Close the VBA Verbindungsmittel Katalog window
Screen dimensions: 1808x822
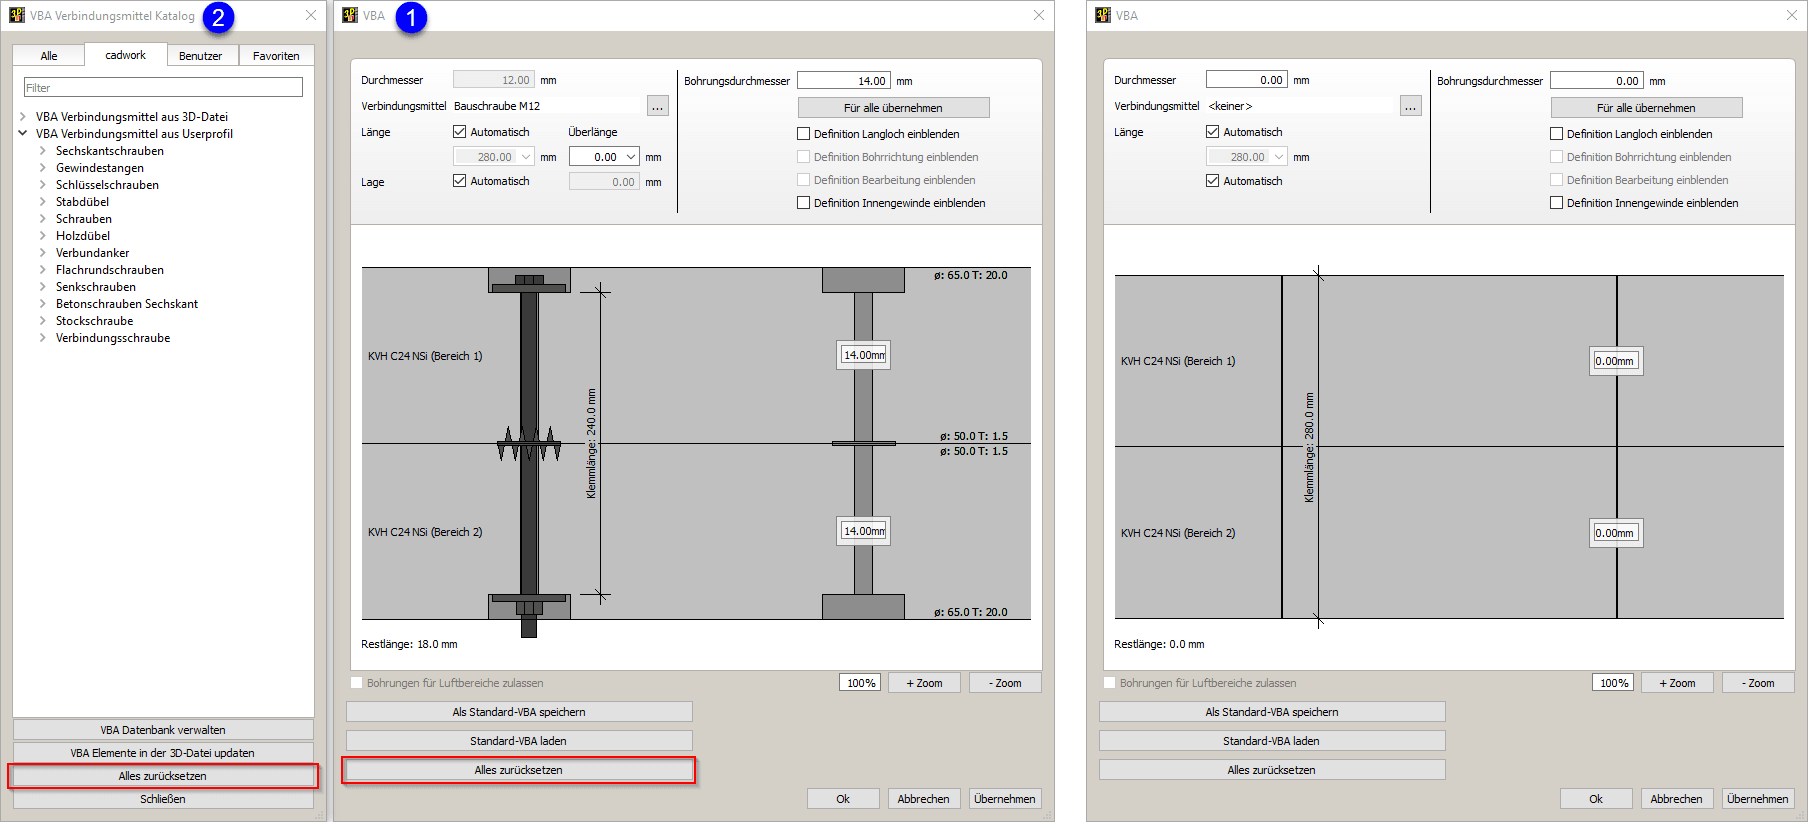[311, 15]
